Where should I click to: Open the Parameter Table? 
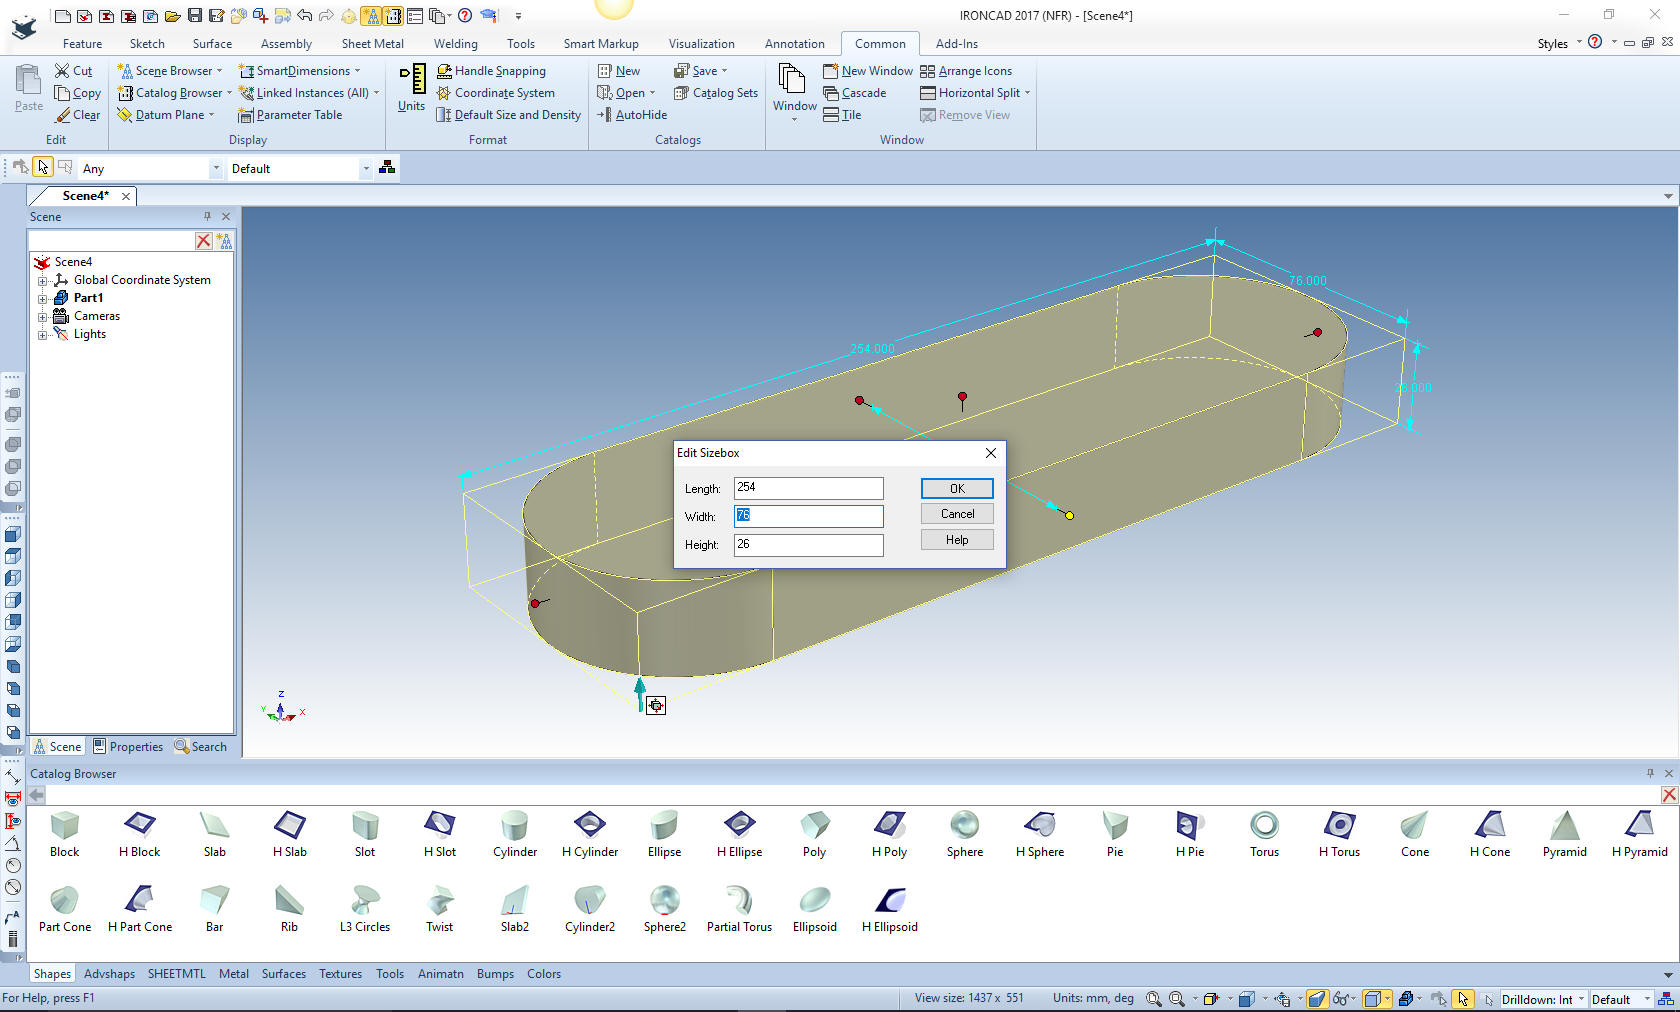point(290,115)
